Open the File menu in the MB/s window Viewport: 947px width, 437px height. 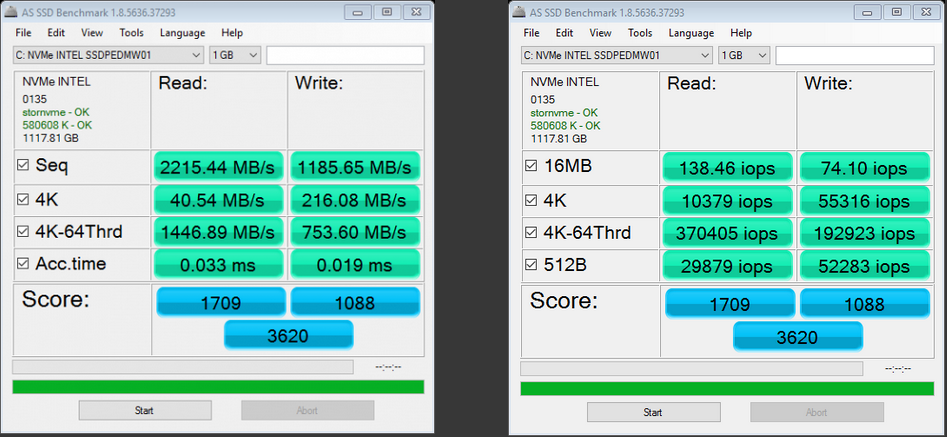point(24,33)
